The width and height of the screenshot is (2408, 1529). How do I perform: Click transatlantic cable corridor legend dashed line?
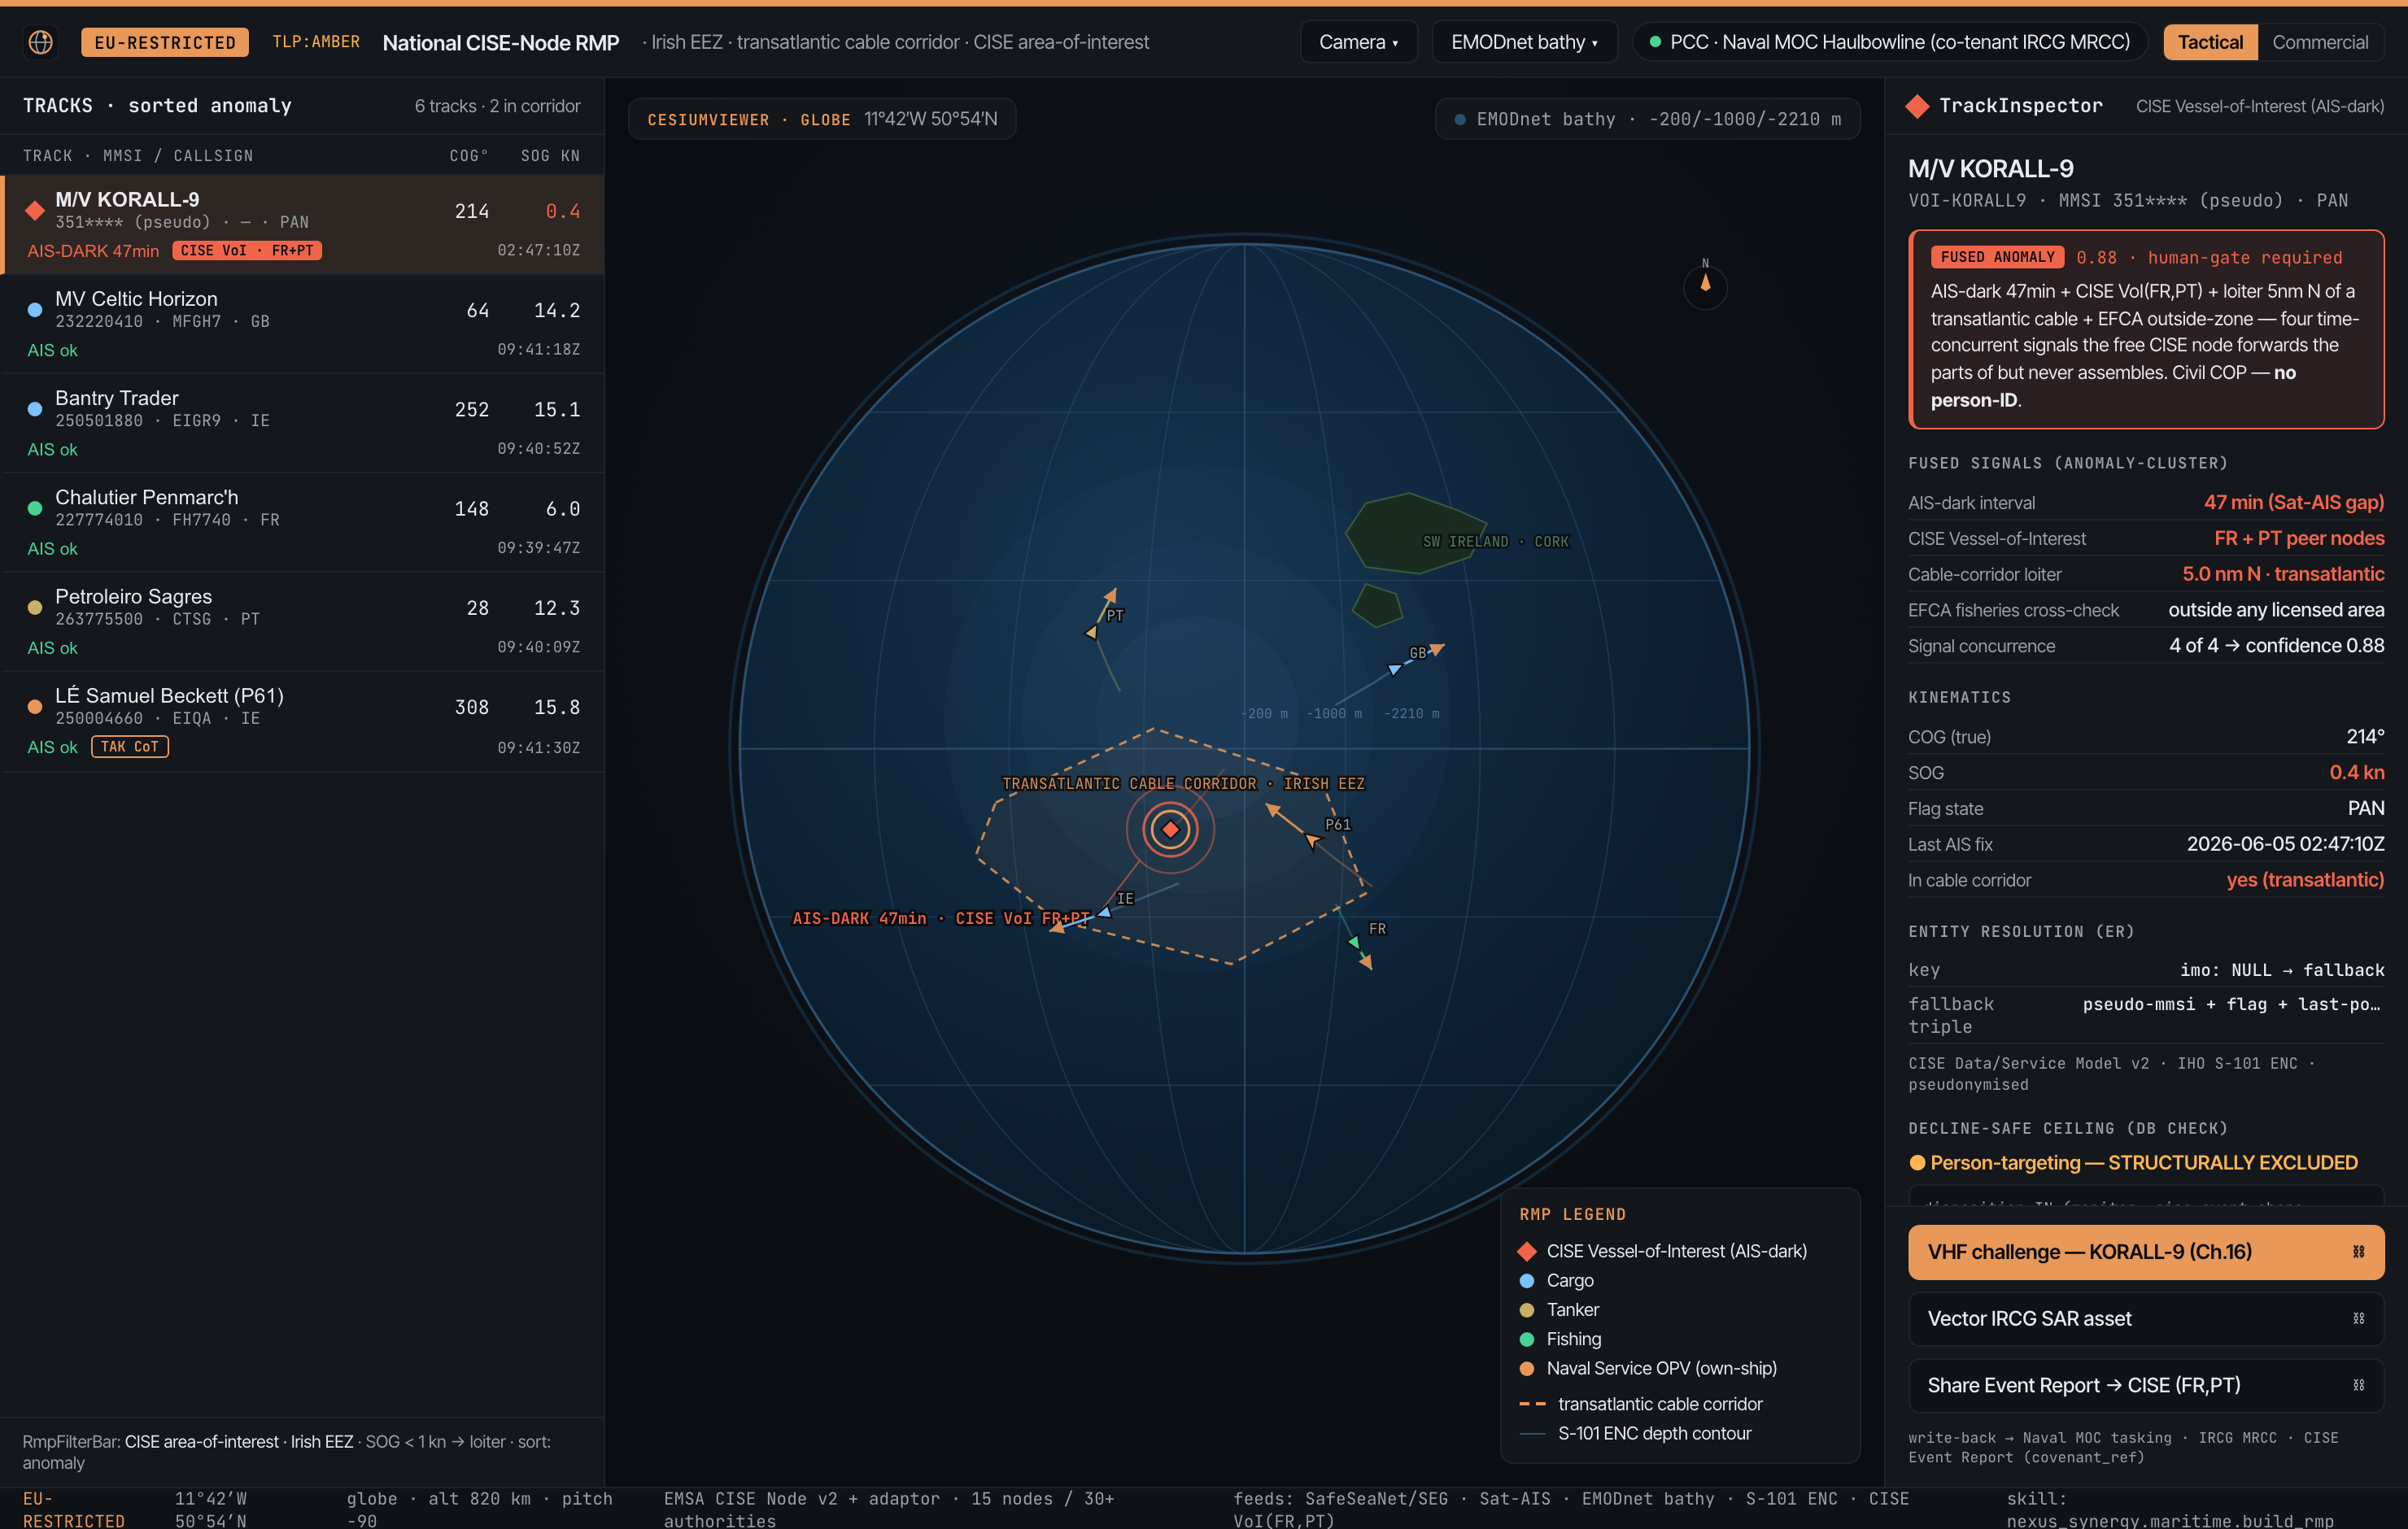1532,1404
